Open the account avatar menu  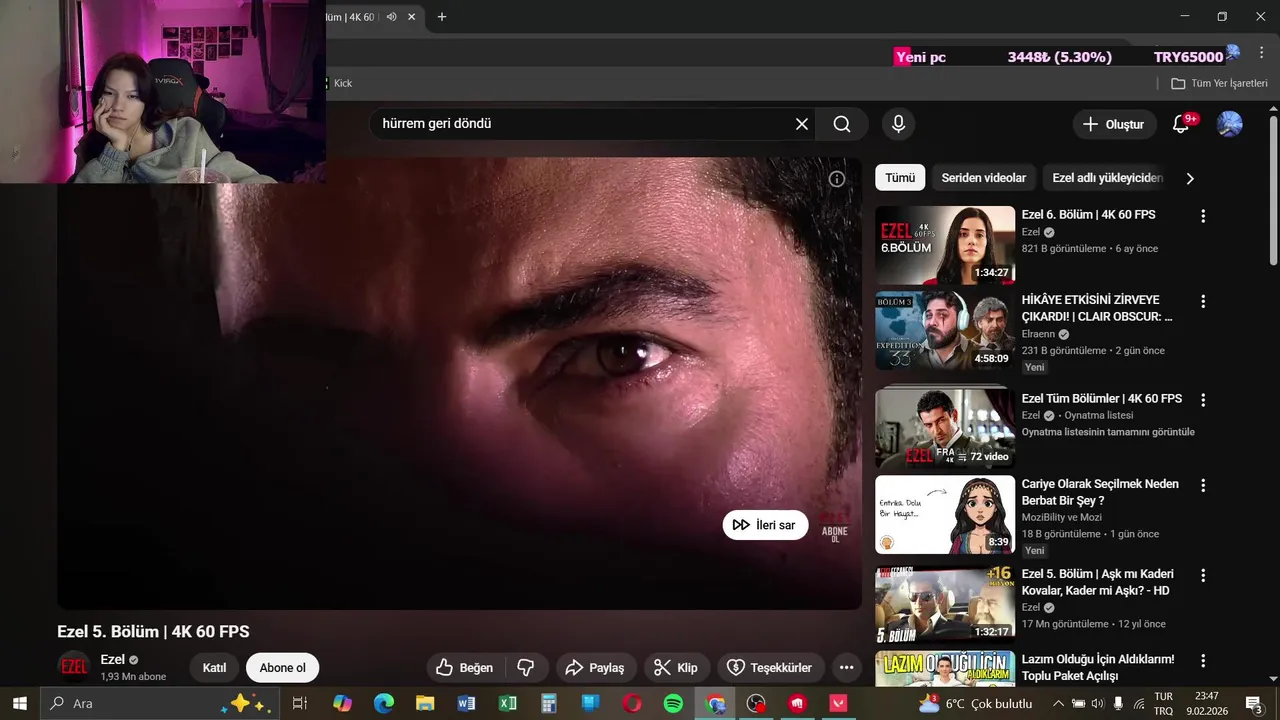click(x=1229, y=124)
